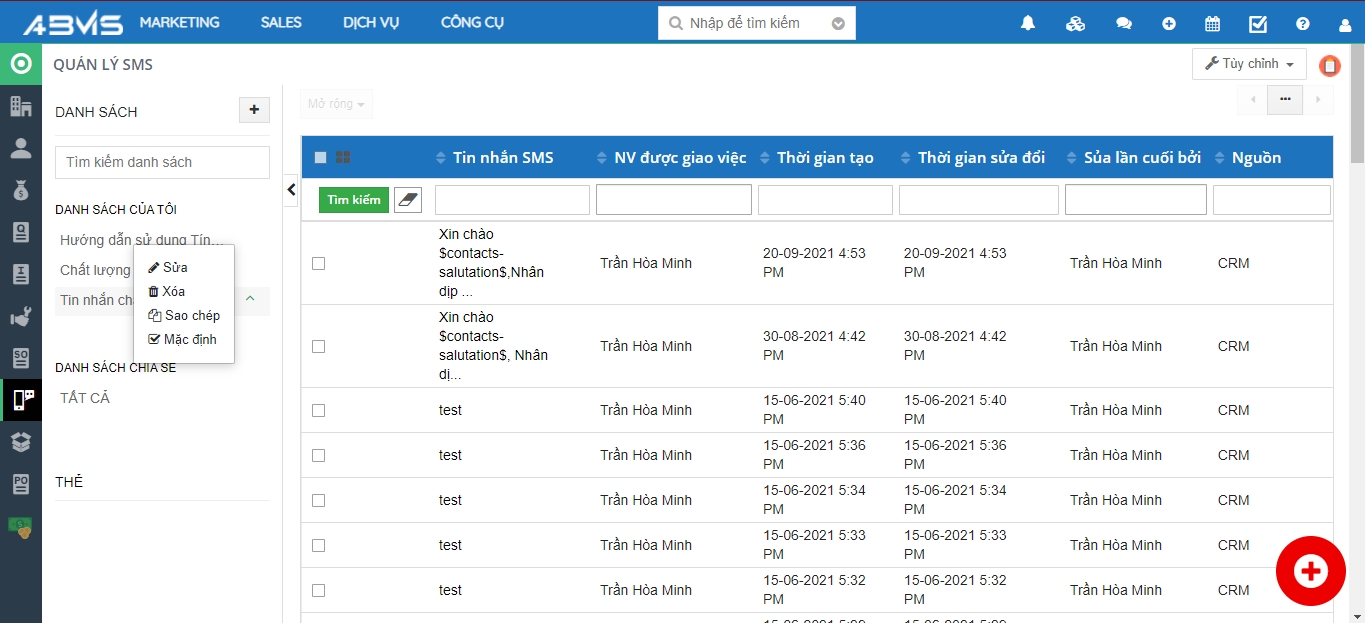Collapse the left list panel arrow
The height and width of the screenshot is (623, 1365).
click(291, 189)
